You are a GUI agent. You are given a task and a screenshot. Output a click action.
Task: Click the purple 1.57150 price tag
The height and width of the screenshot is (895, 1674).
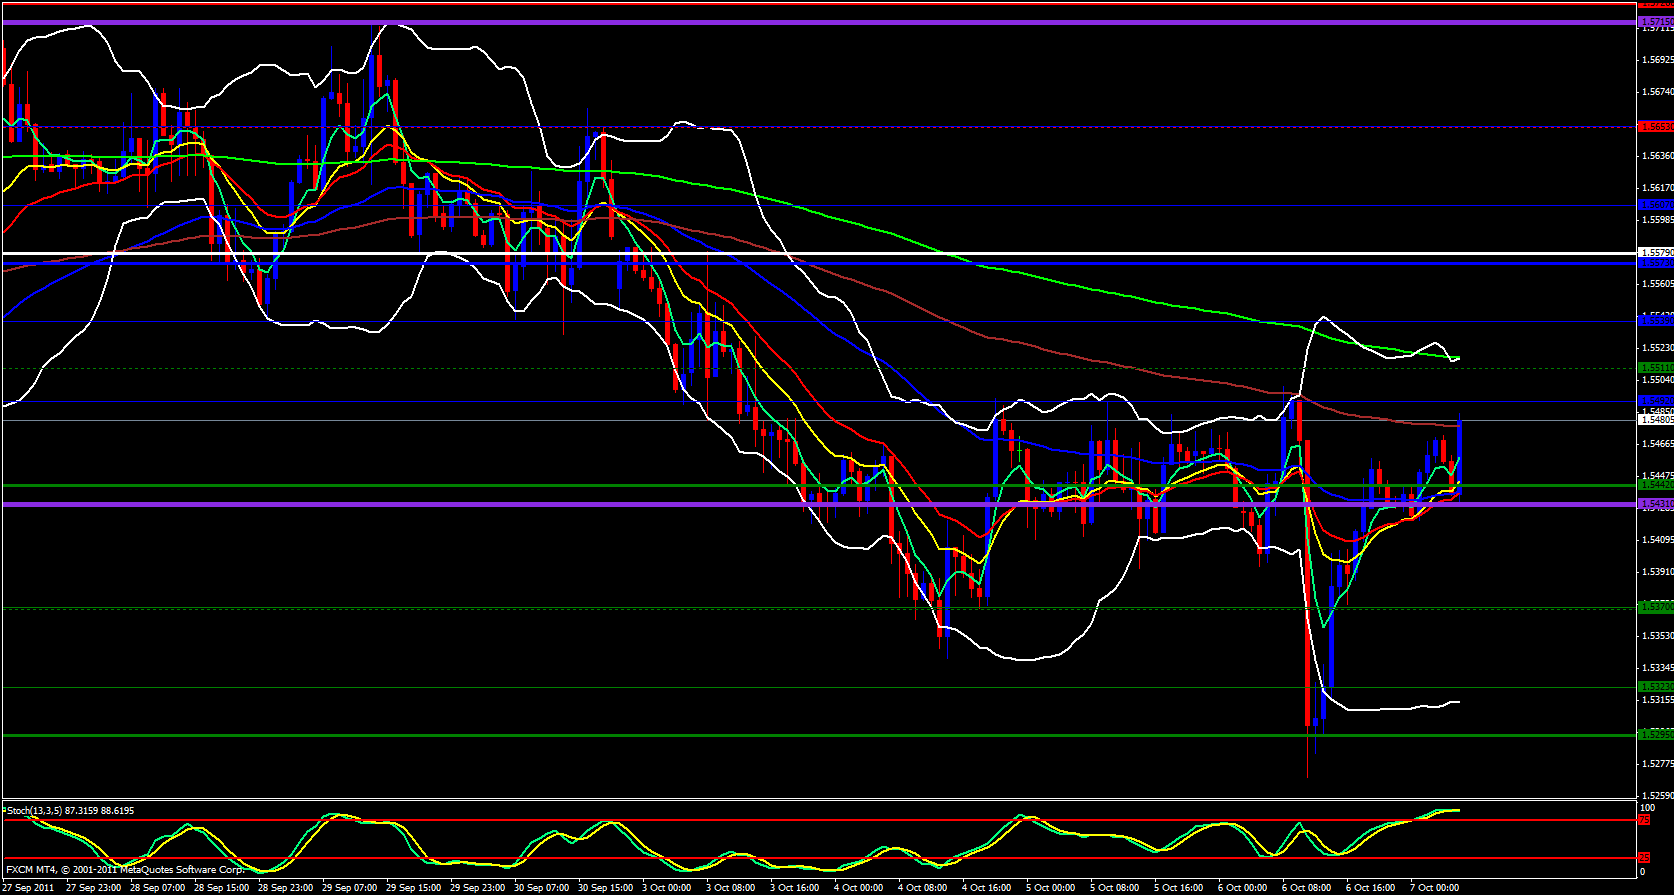pyautogui.click(x=1655, y=21)
